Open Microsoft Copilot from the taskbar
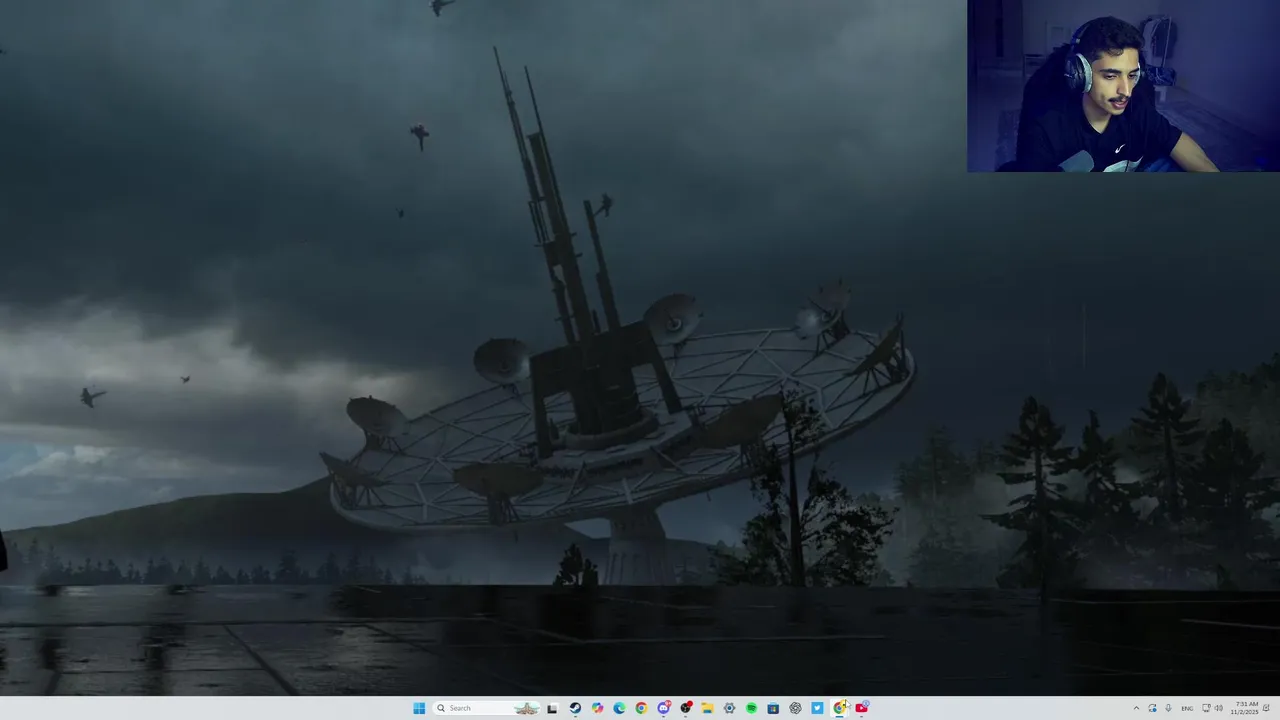Viewport: 1280px width, 720px height. [x=597, y=708]
